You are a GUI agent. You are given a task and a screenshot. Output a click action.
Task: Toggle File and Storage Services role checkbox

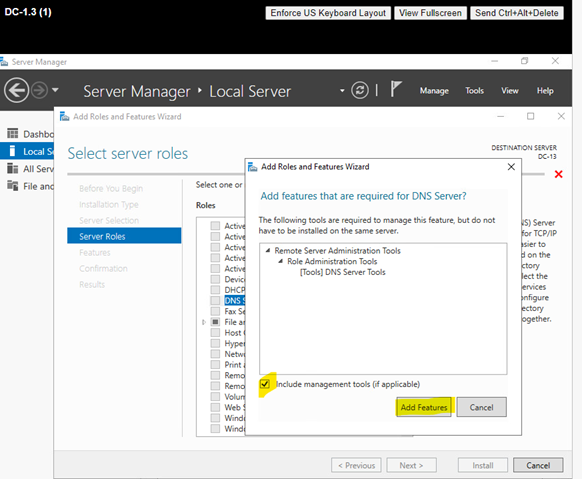click(x=215, y=322)
